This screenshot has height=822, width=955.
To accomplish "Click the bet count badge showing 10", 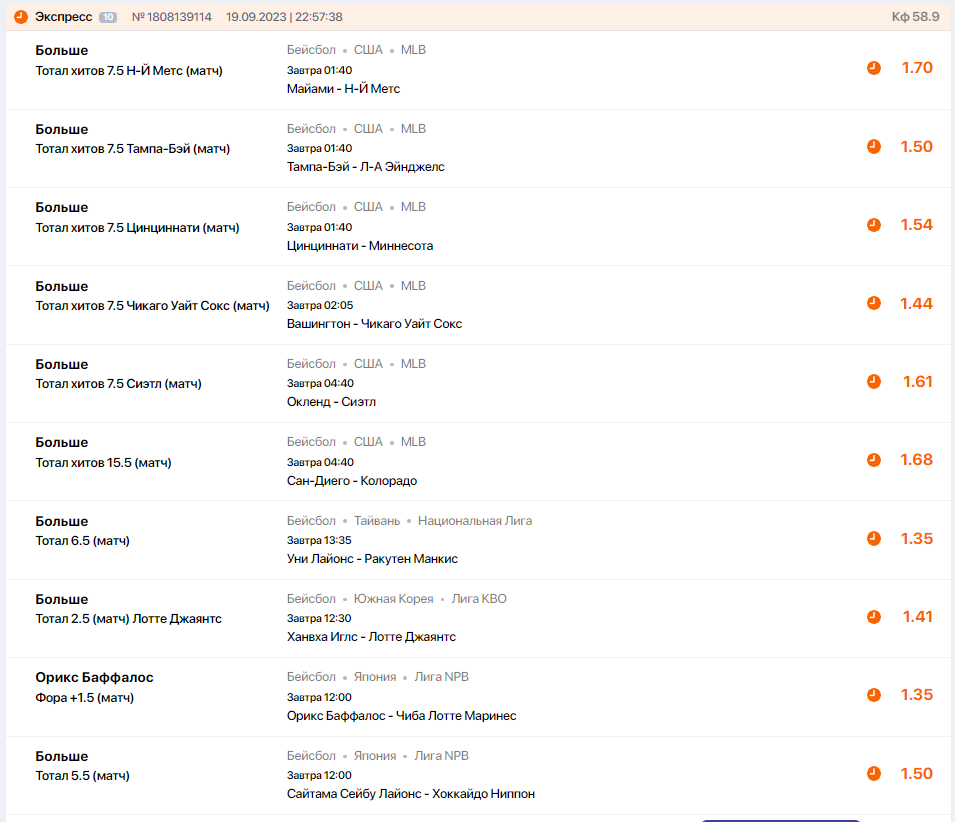I will (x=108, y=17).
